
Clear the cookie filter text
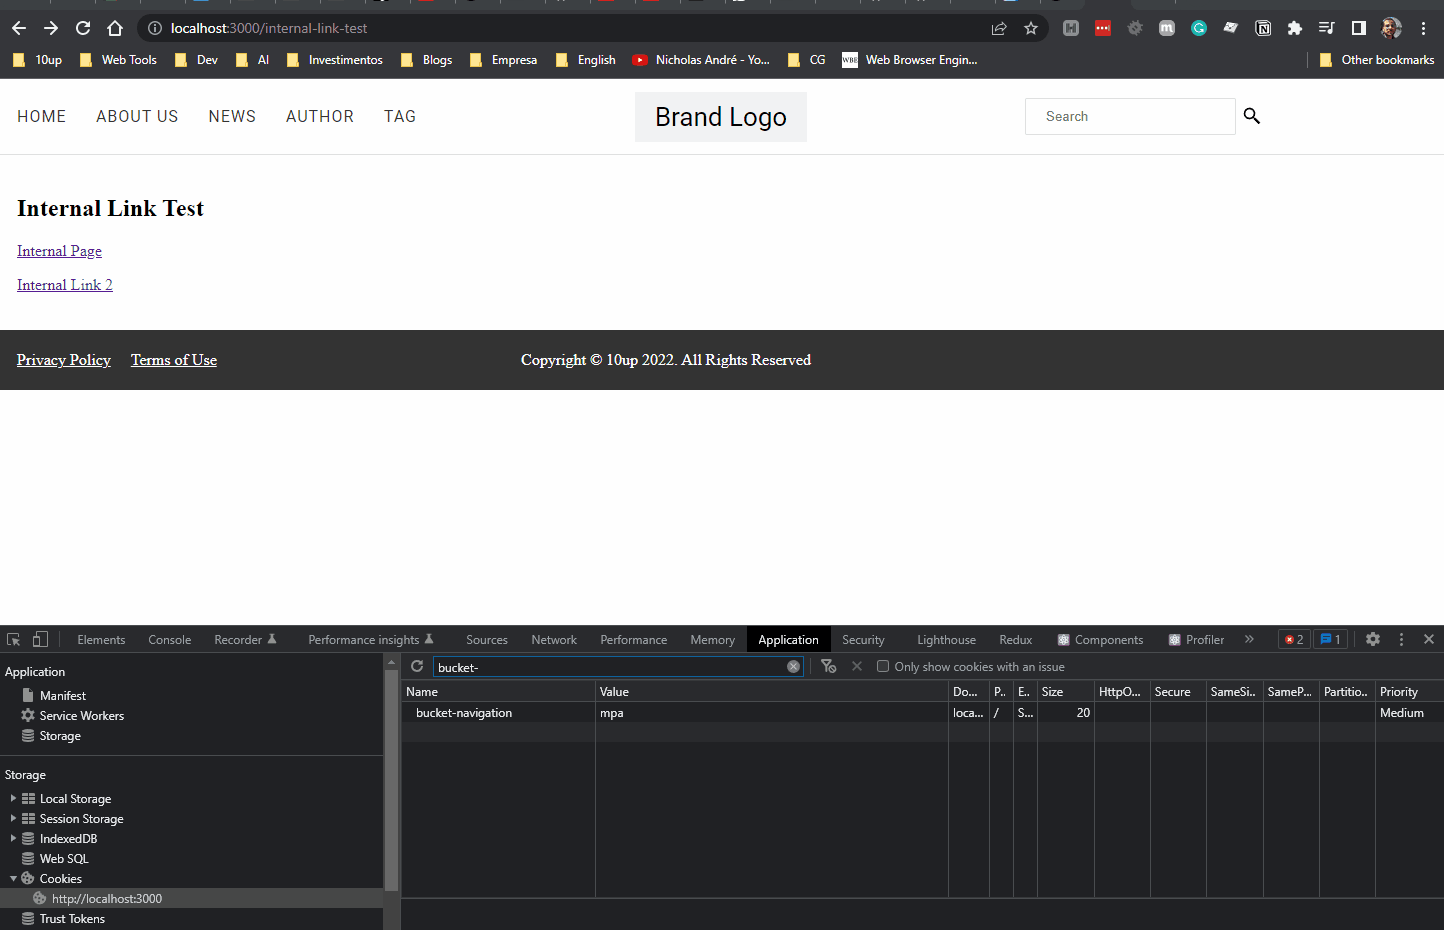point(793,667)
